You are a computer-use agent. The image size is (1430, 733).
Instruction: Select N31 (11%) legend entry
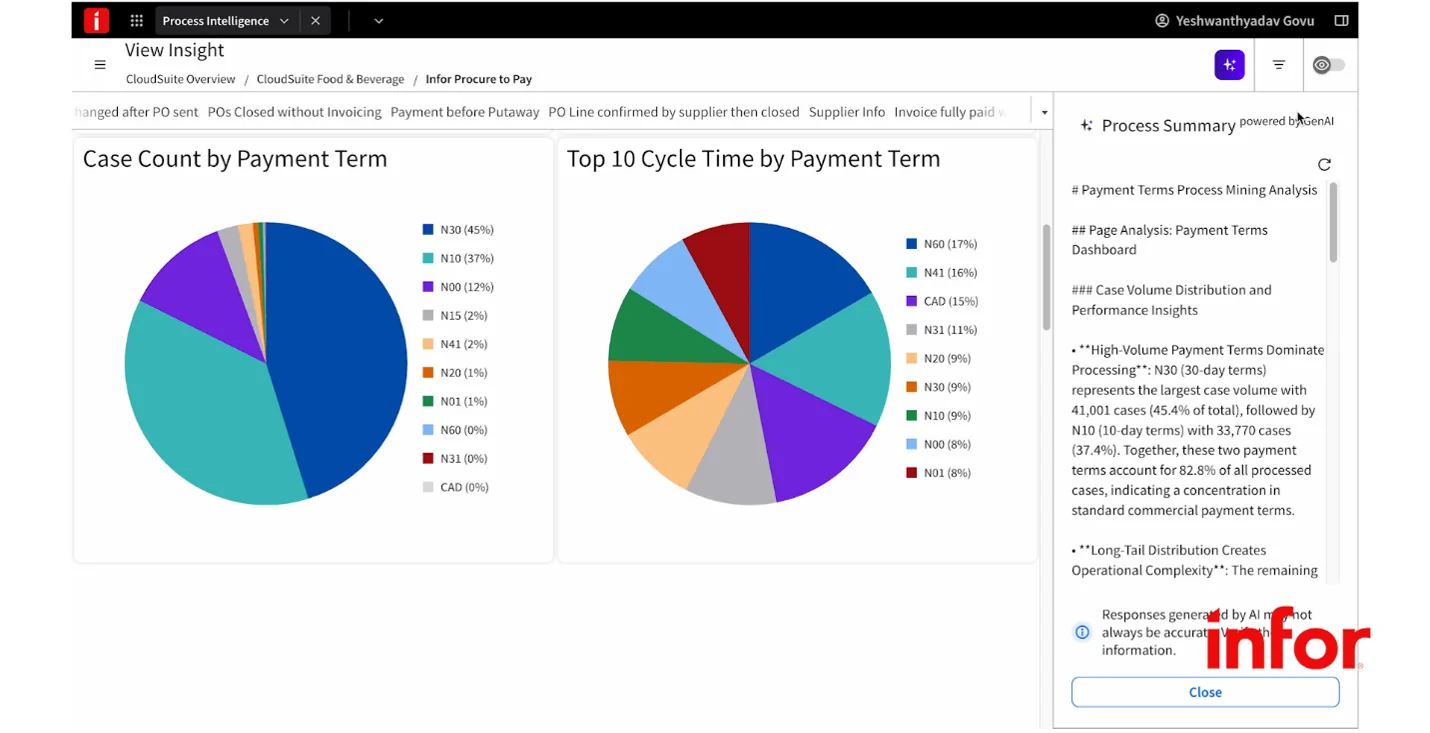point(941,330)
